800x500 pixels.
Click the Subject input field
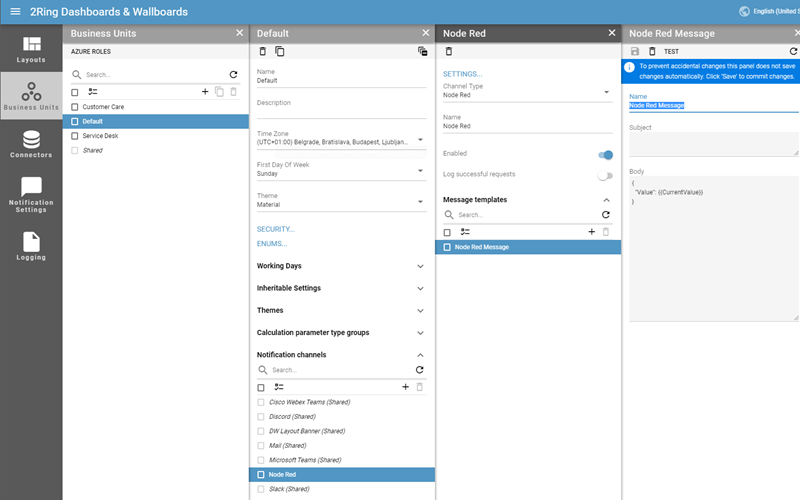(712, 145)
